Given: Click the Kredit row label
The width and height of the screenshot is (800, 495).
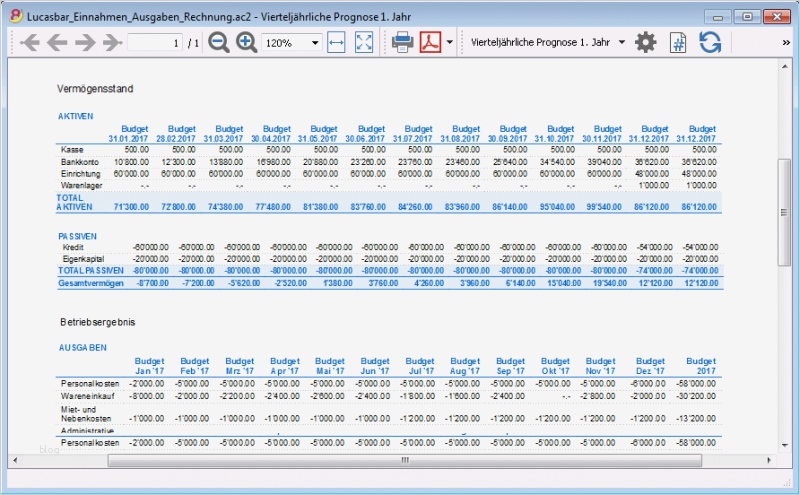Looking at the screenshot, I should tap(73, 247).
